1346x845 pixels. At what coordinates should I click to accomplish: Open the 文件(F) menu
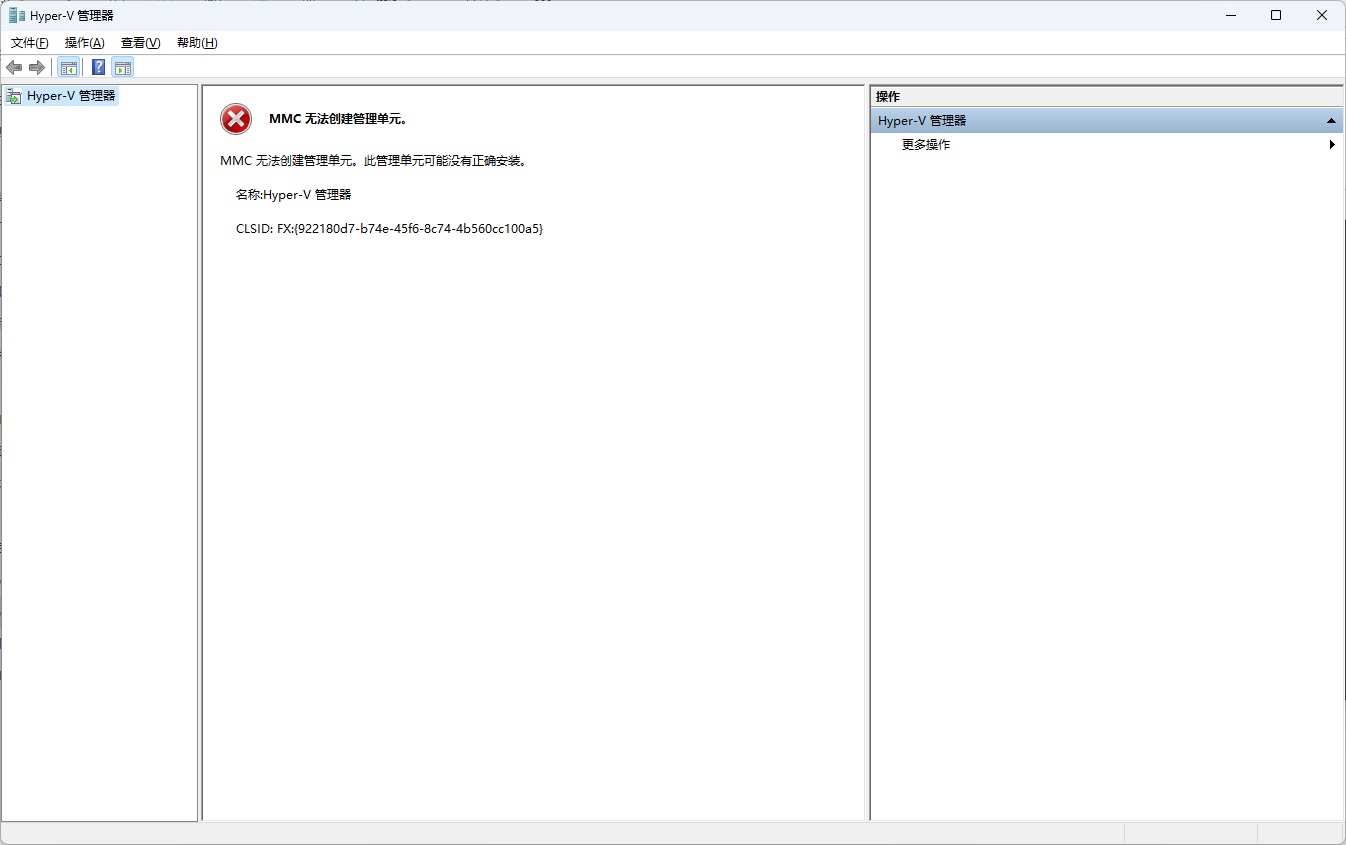point(30,43)
